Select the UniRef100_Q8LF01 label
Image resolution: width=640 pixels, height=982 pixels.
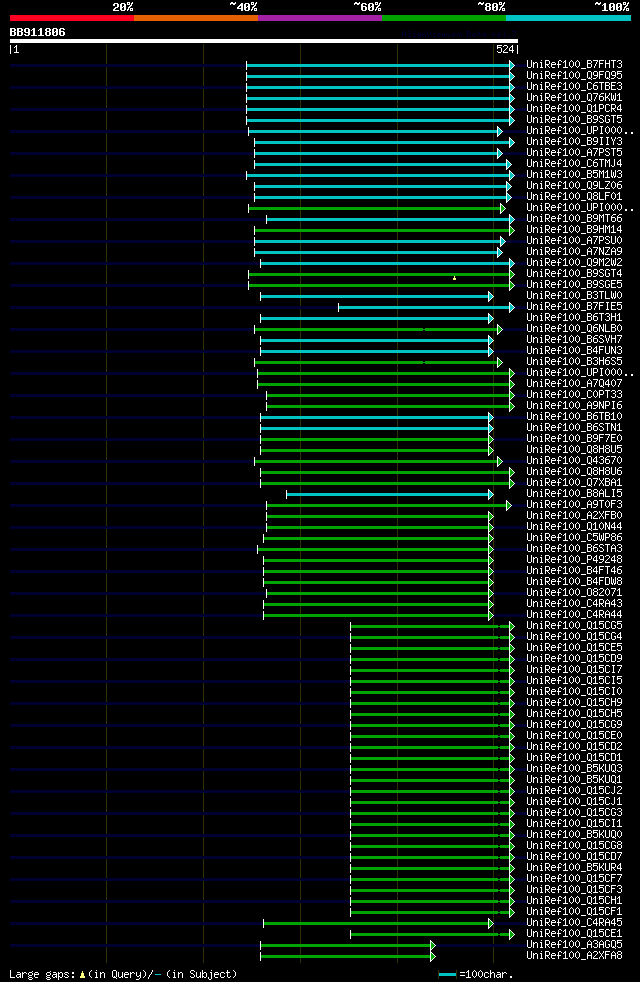[x=574, y=197]
